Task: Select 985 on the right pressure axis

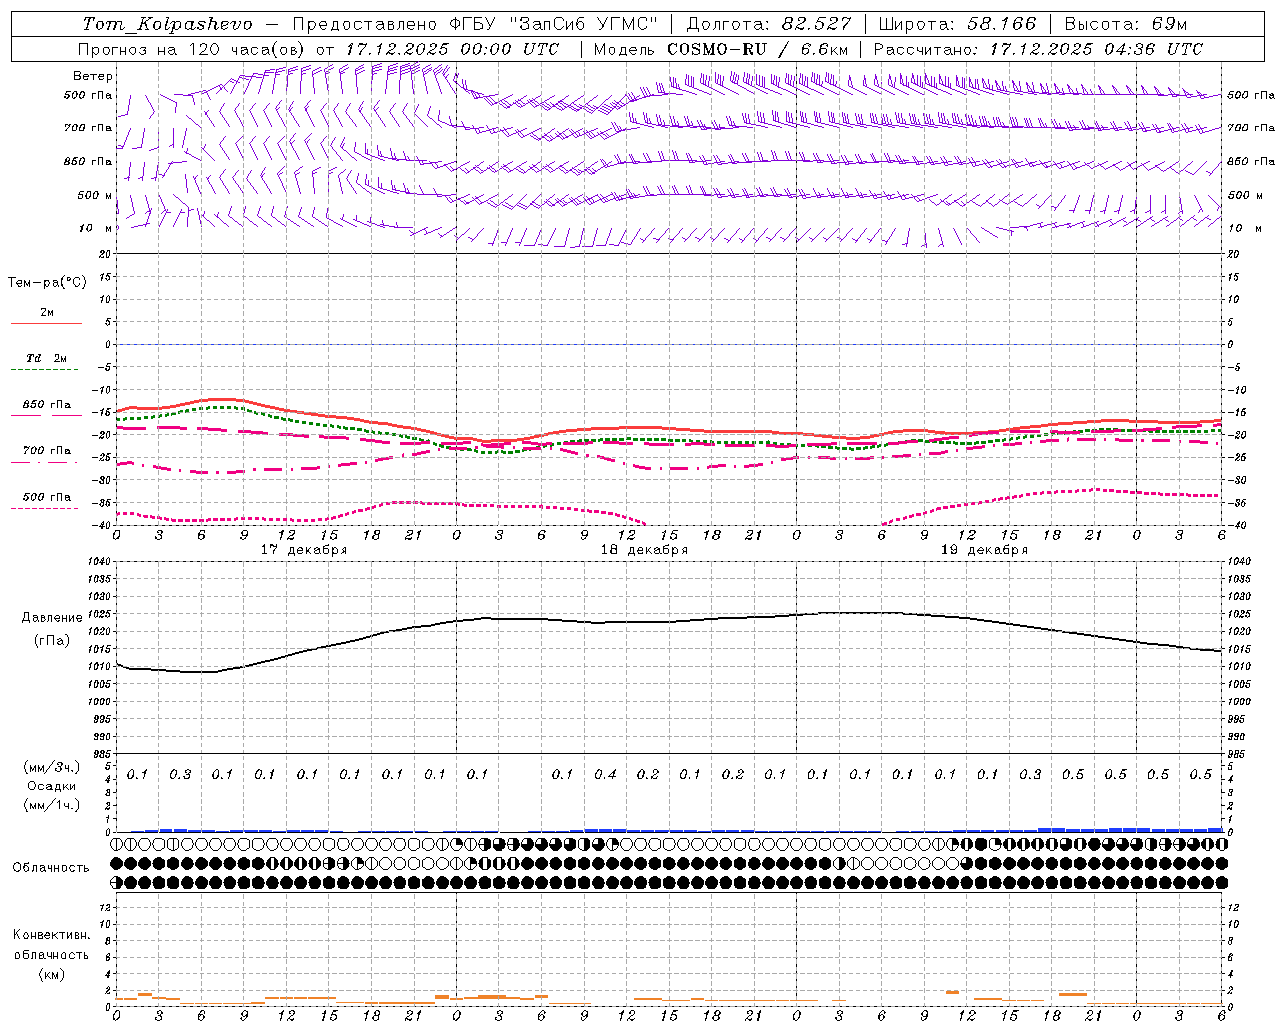Action: pos(1236,754)
